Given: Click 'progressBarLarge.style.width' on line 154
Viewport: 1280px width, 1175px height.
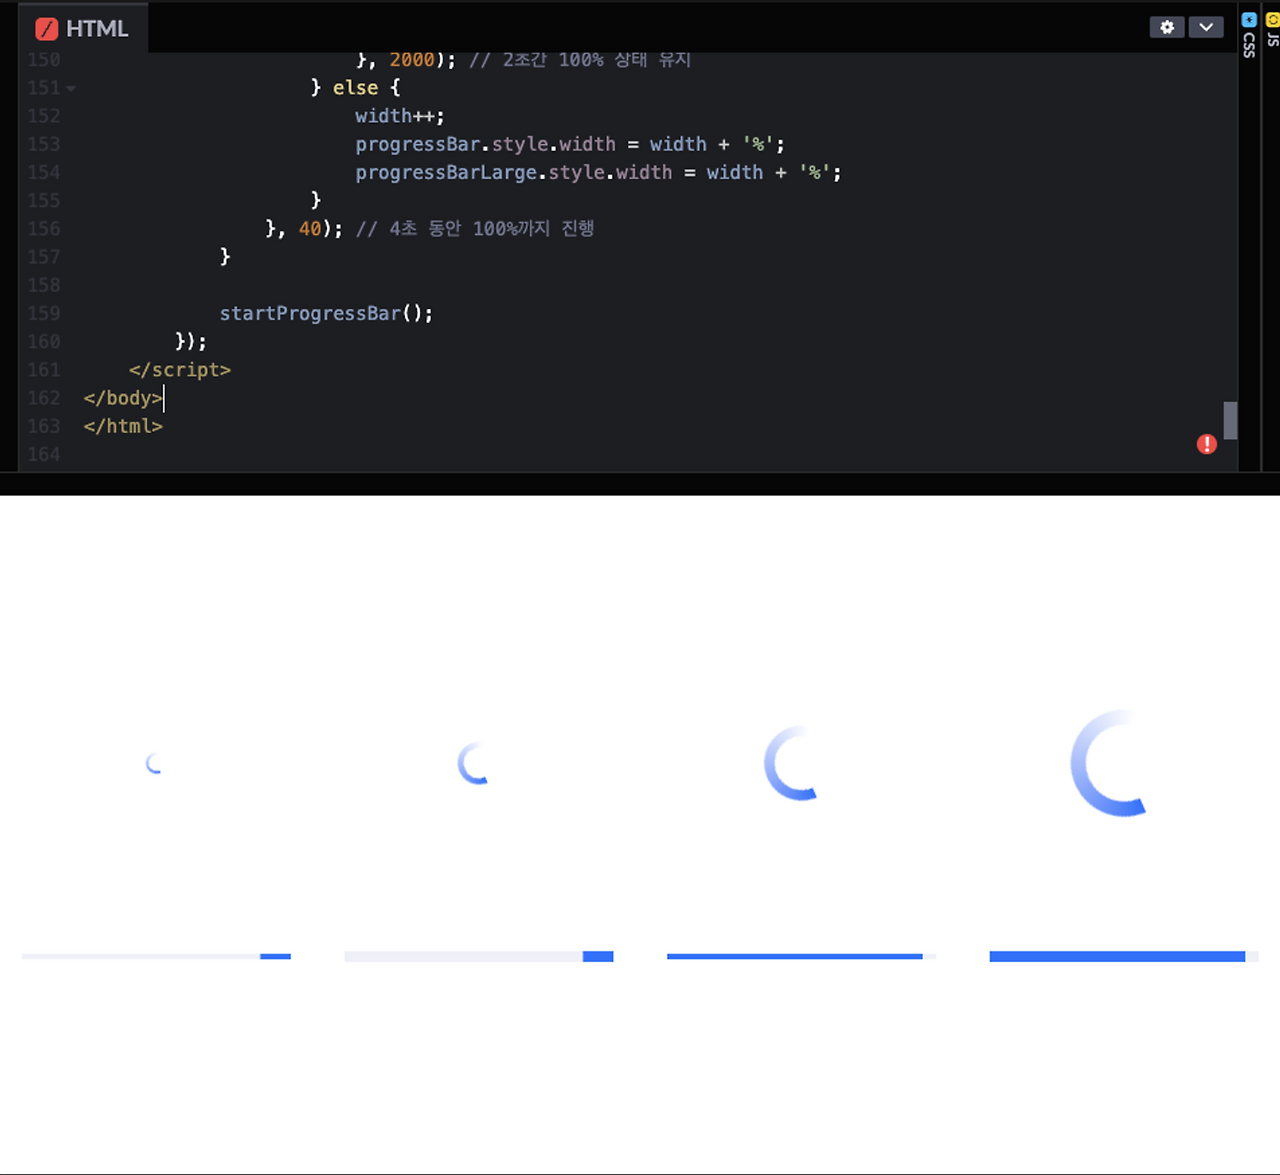Looking at the screenshot, I should click(x=514, y=172).
